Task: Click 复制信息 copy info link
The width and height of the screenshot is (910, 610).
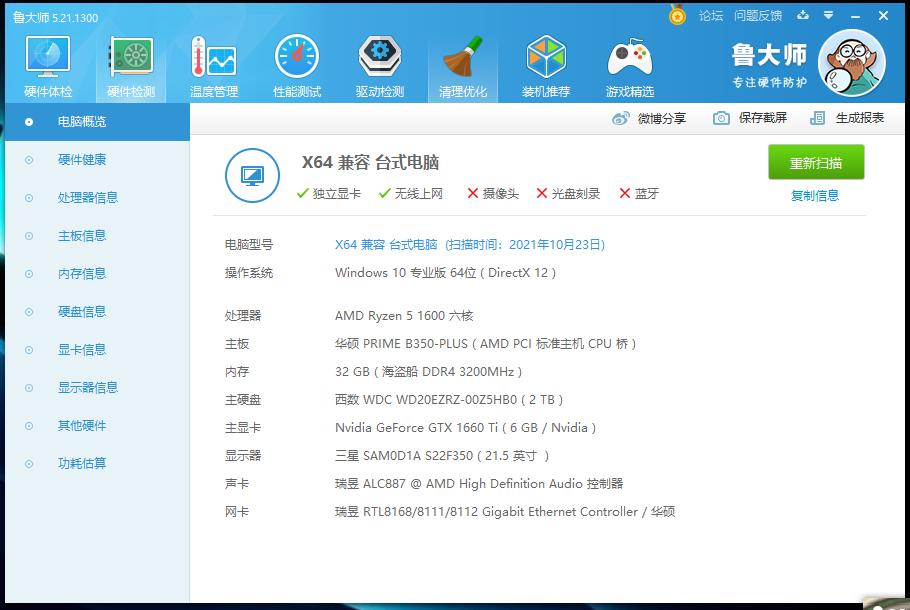Action: tap(815, 196)
